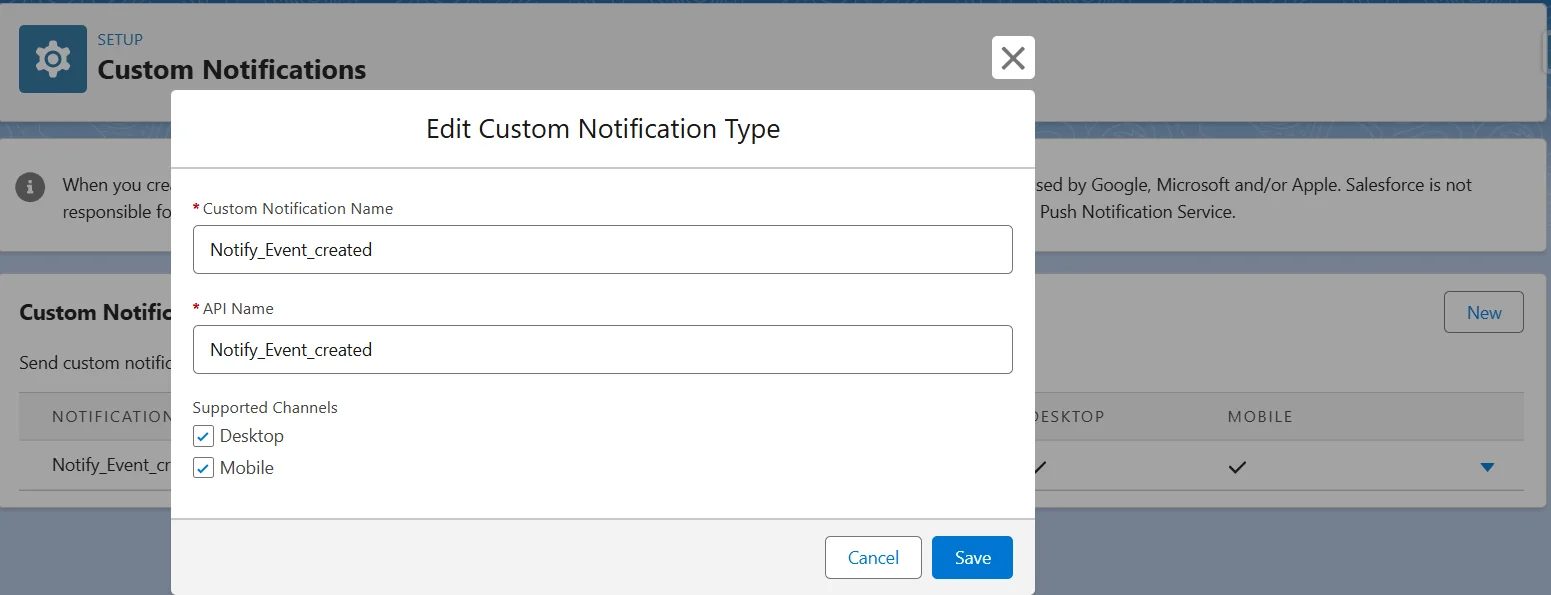Screen dimensions: 1551x595
Task: Click the Mobile column header
Action: tap(1260, 416)
